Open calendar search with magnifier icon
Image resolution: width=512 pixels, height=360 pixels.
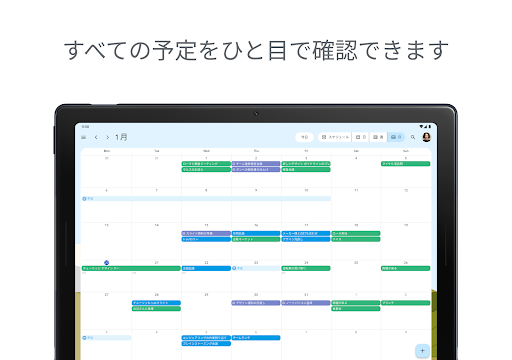point(413,137)
